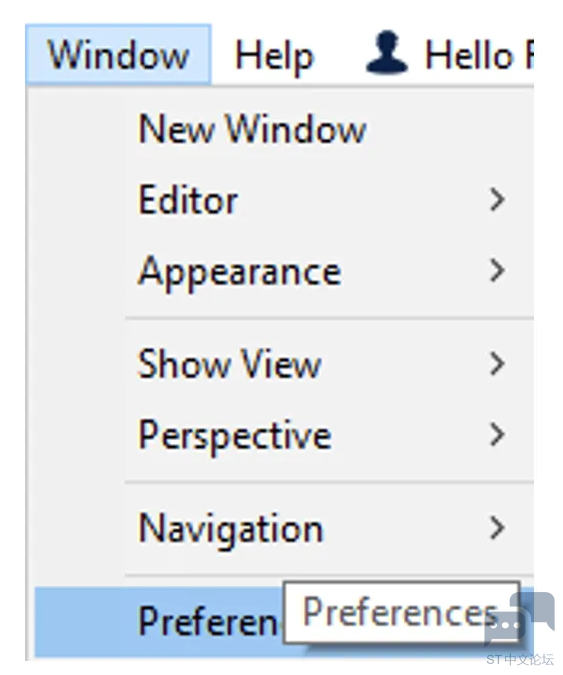Viewport: 563px width, 675px height.
Task: Open the Help menu
Action: [x=274, y=56]
